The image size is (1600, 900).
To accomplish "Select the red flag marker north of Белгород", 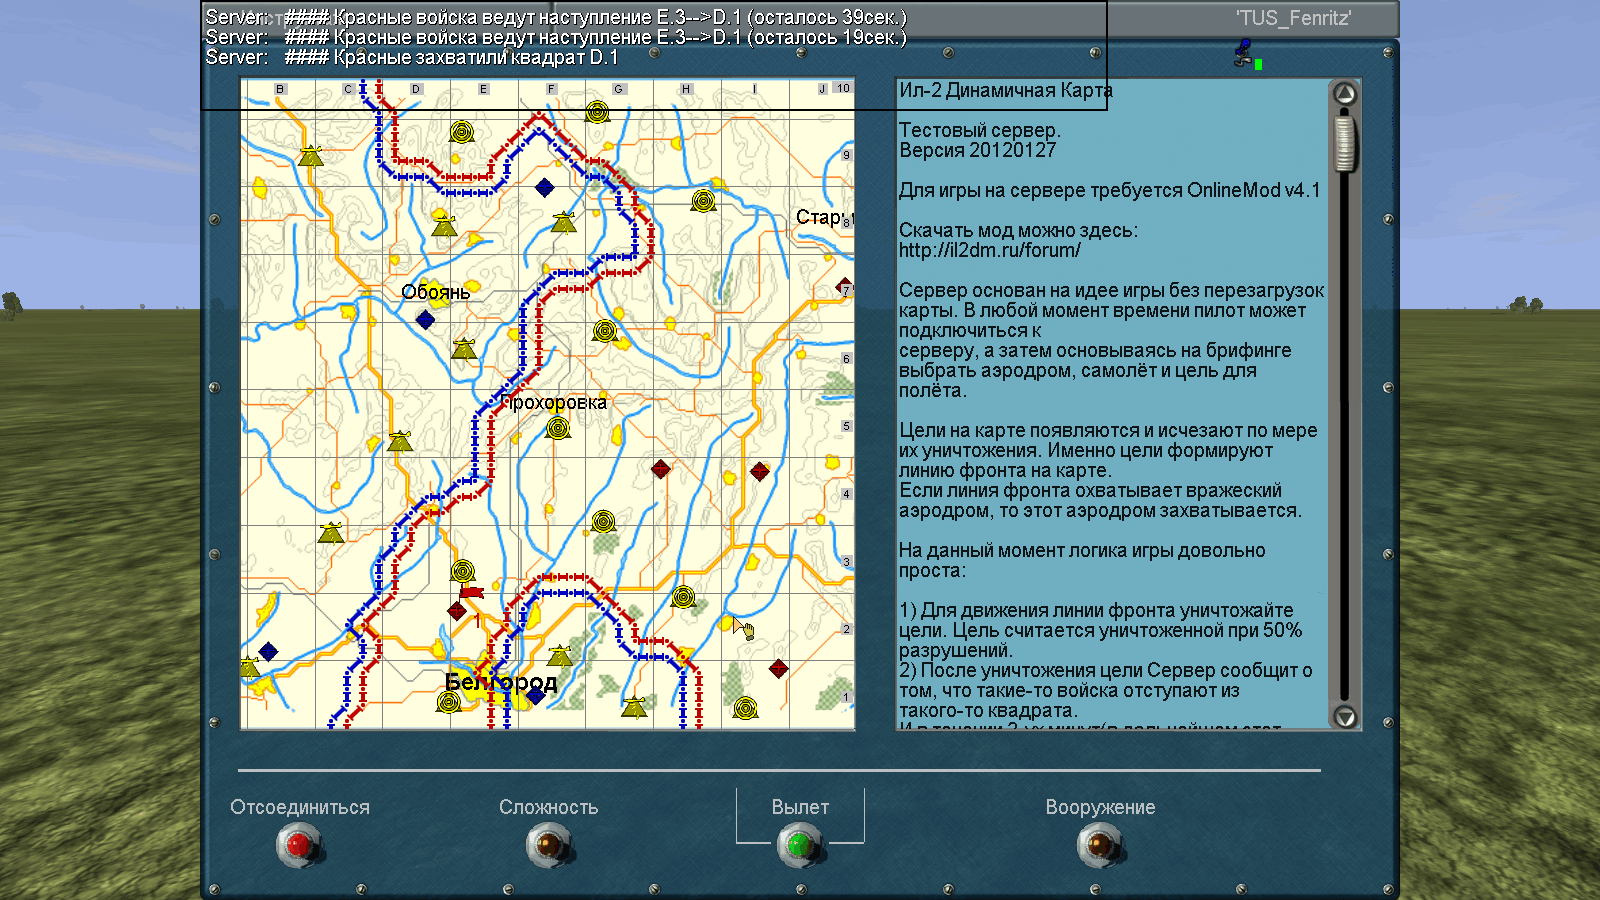I will [x=471, y=592].
